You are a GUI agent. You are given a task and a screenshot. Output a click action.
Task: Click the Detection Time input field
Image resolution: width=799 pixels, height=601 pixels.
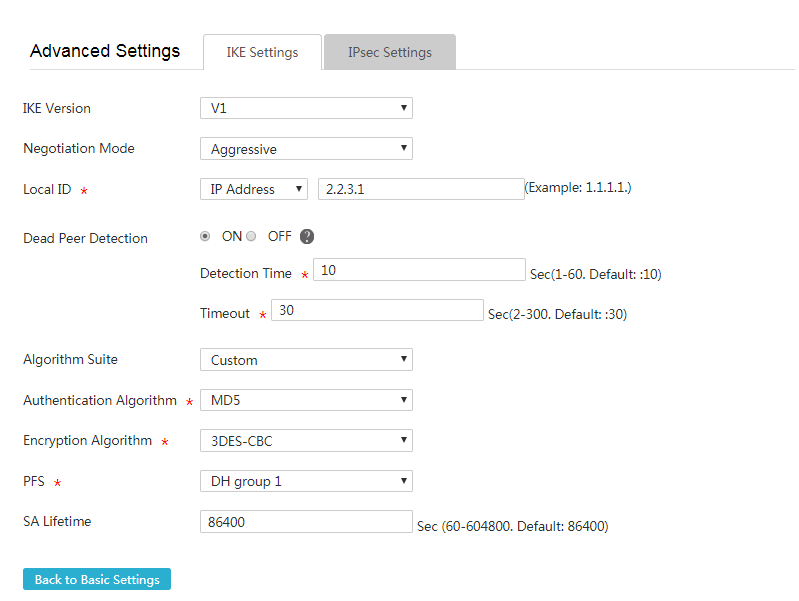click(419, 270)
